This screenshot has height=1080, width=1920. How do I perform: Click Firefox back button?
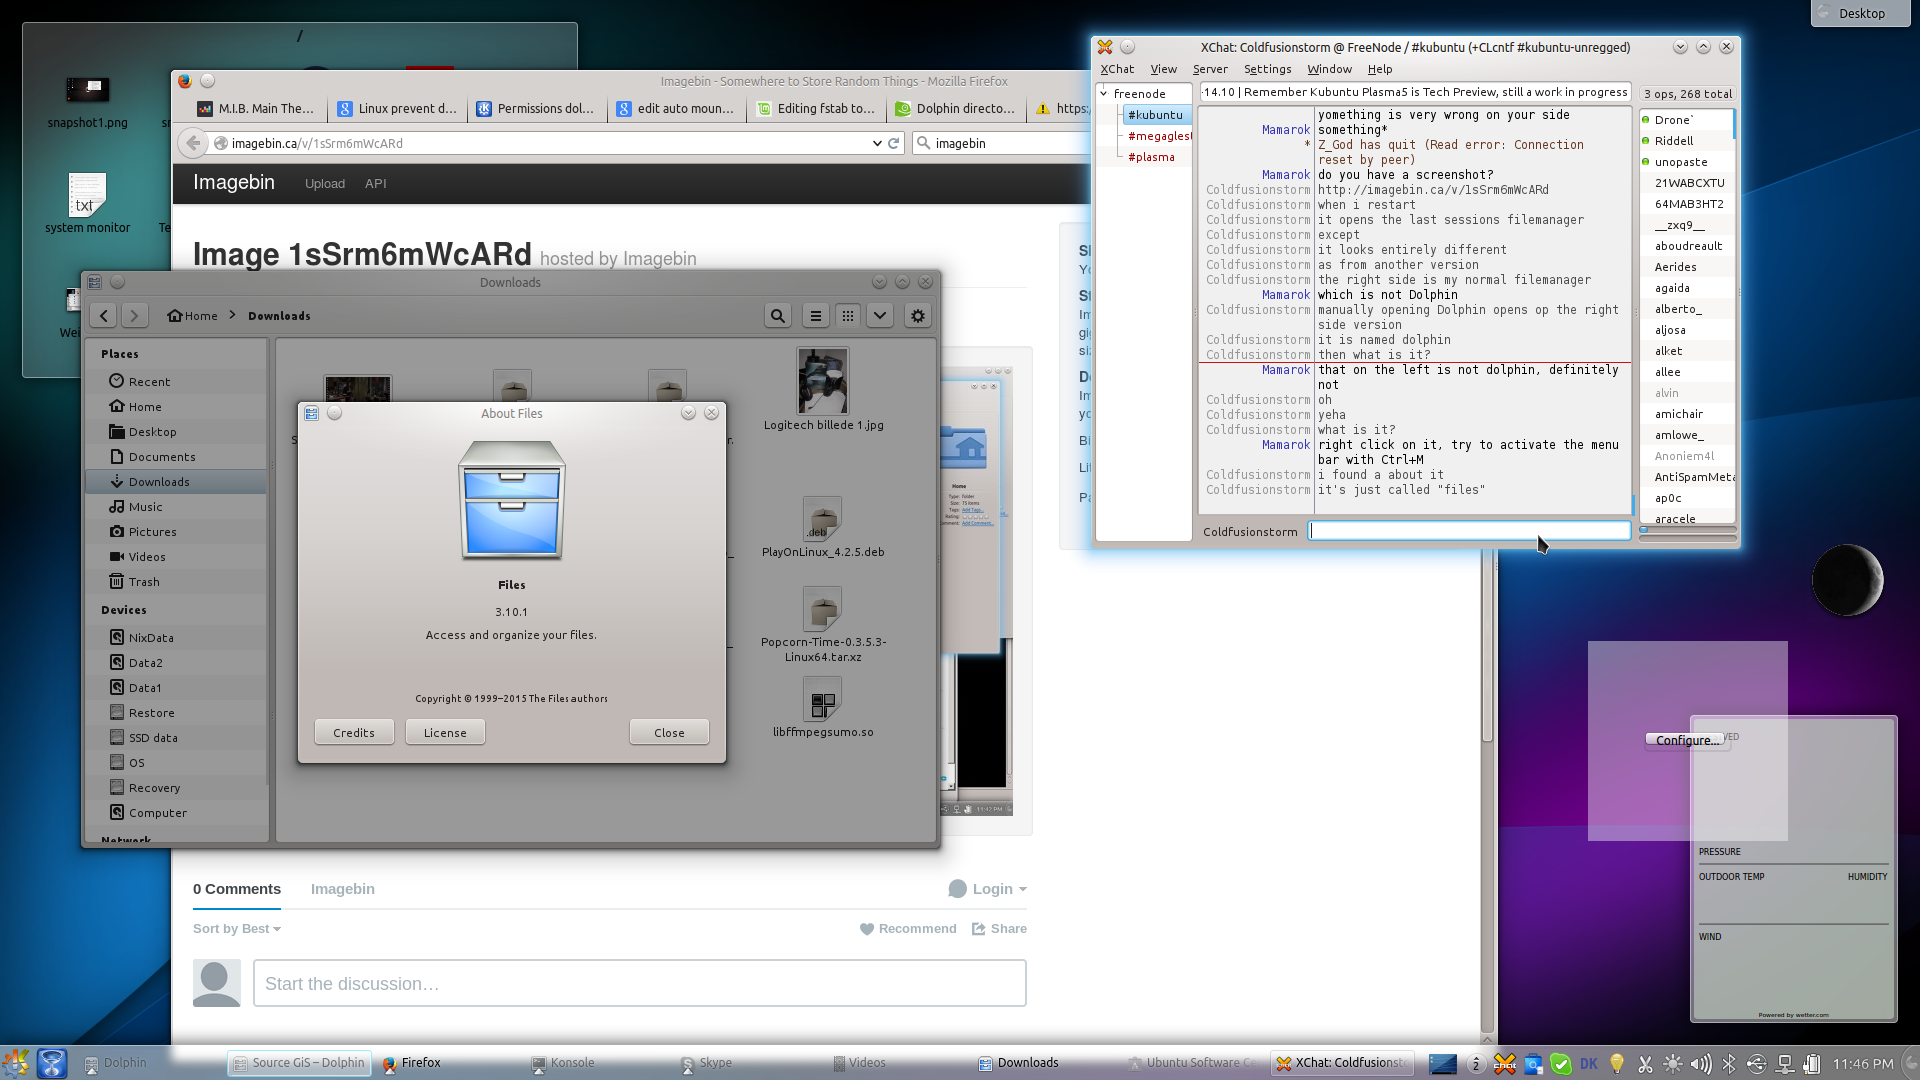click(x=193, y=143)
